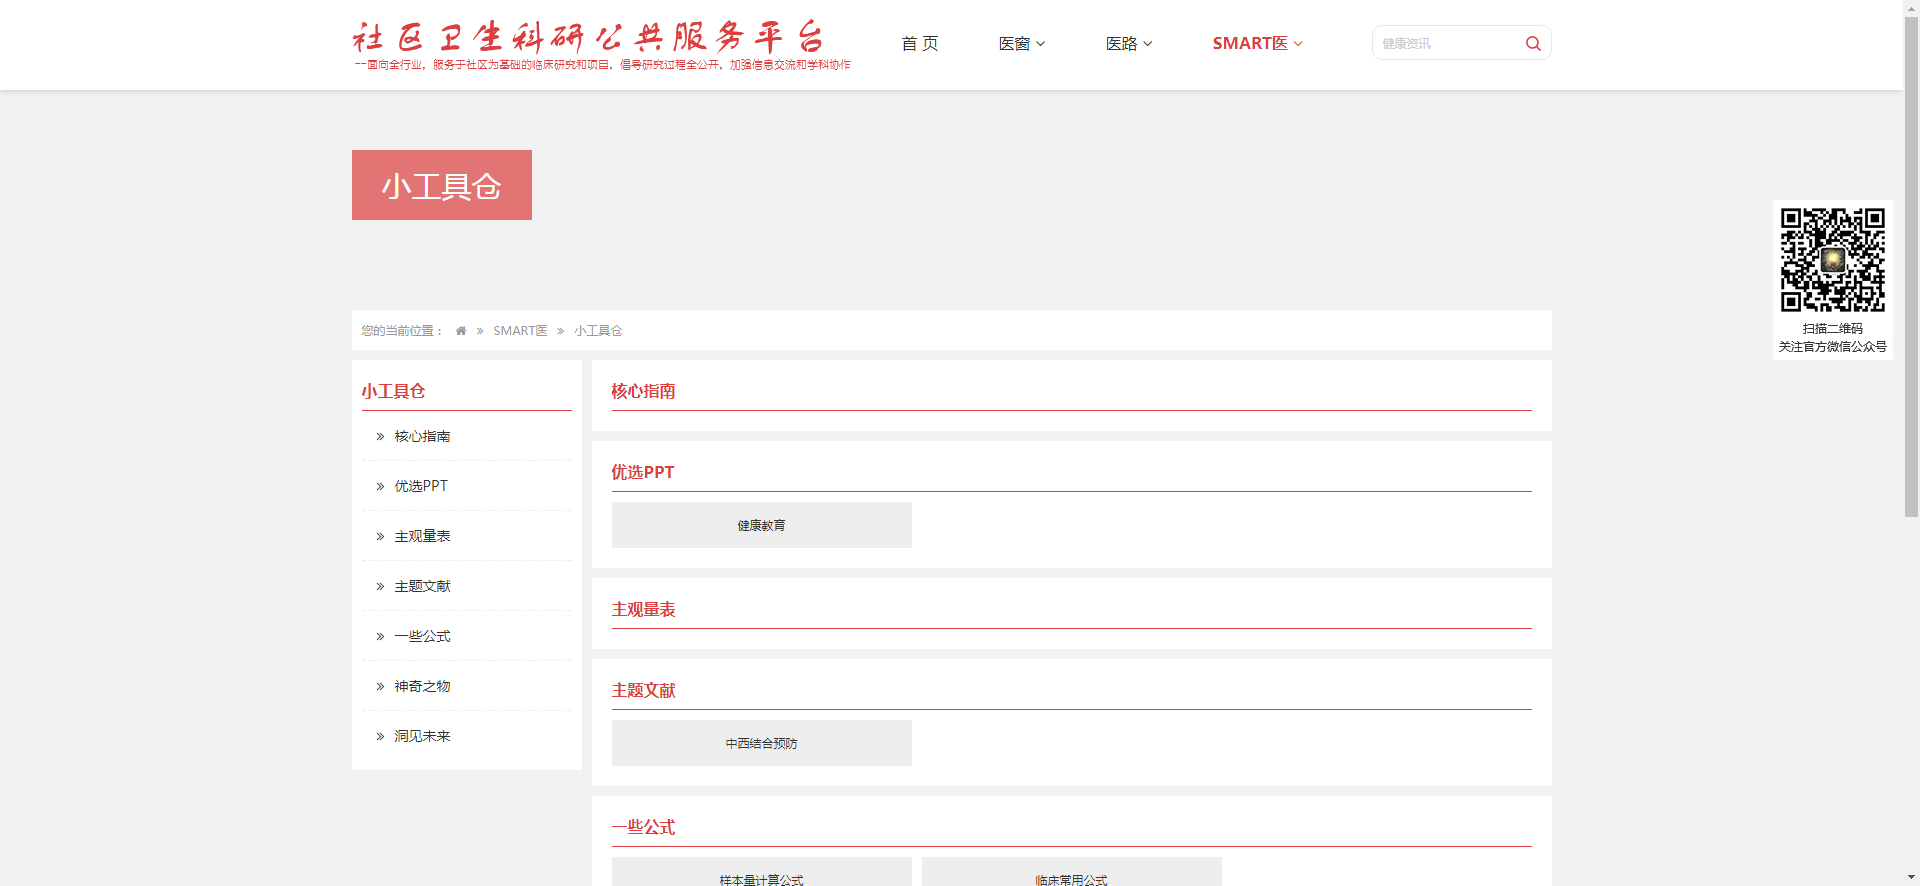Open 一些公式 sidebar entry

tap(422, 637)
